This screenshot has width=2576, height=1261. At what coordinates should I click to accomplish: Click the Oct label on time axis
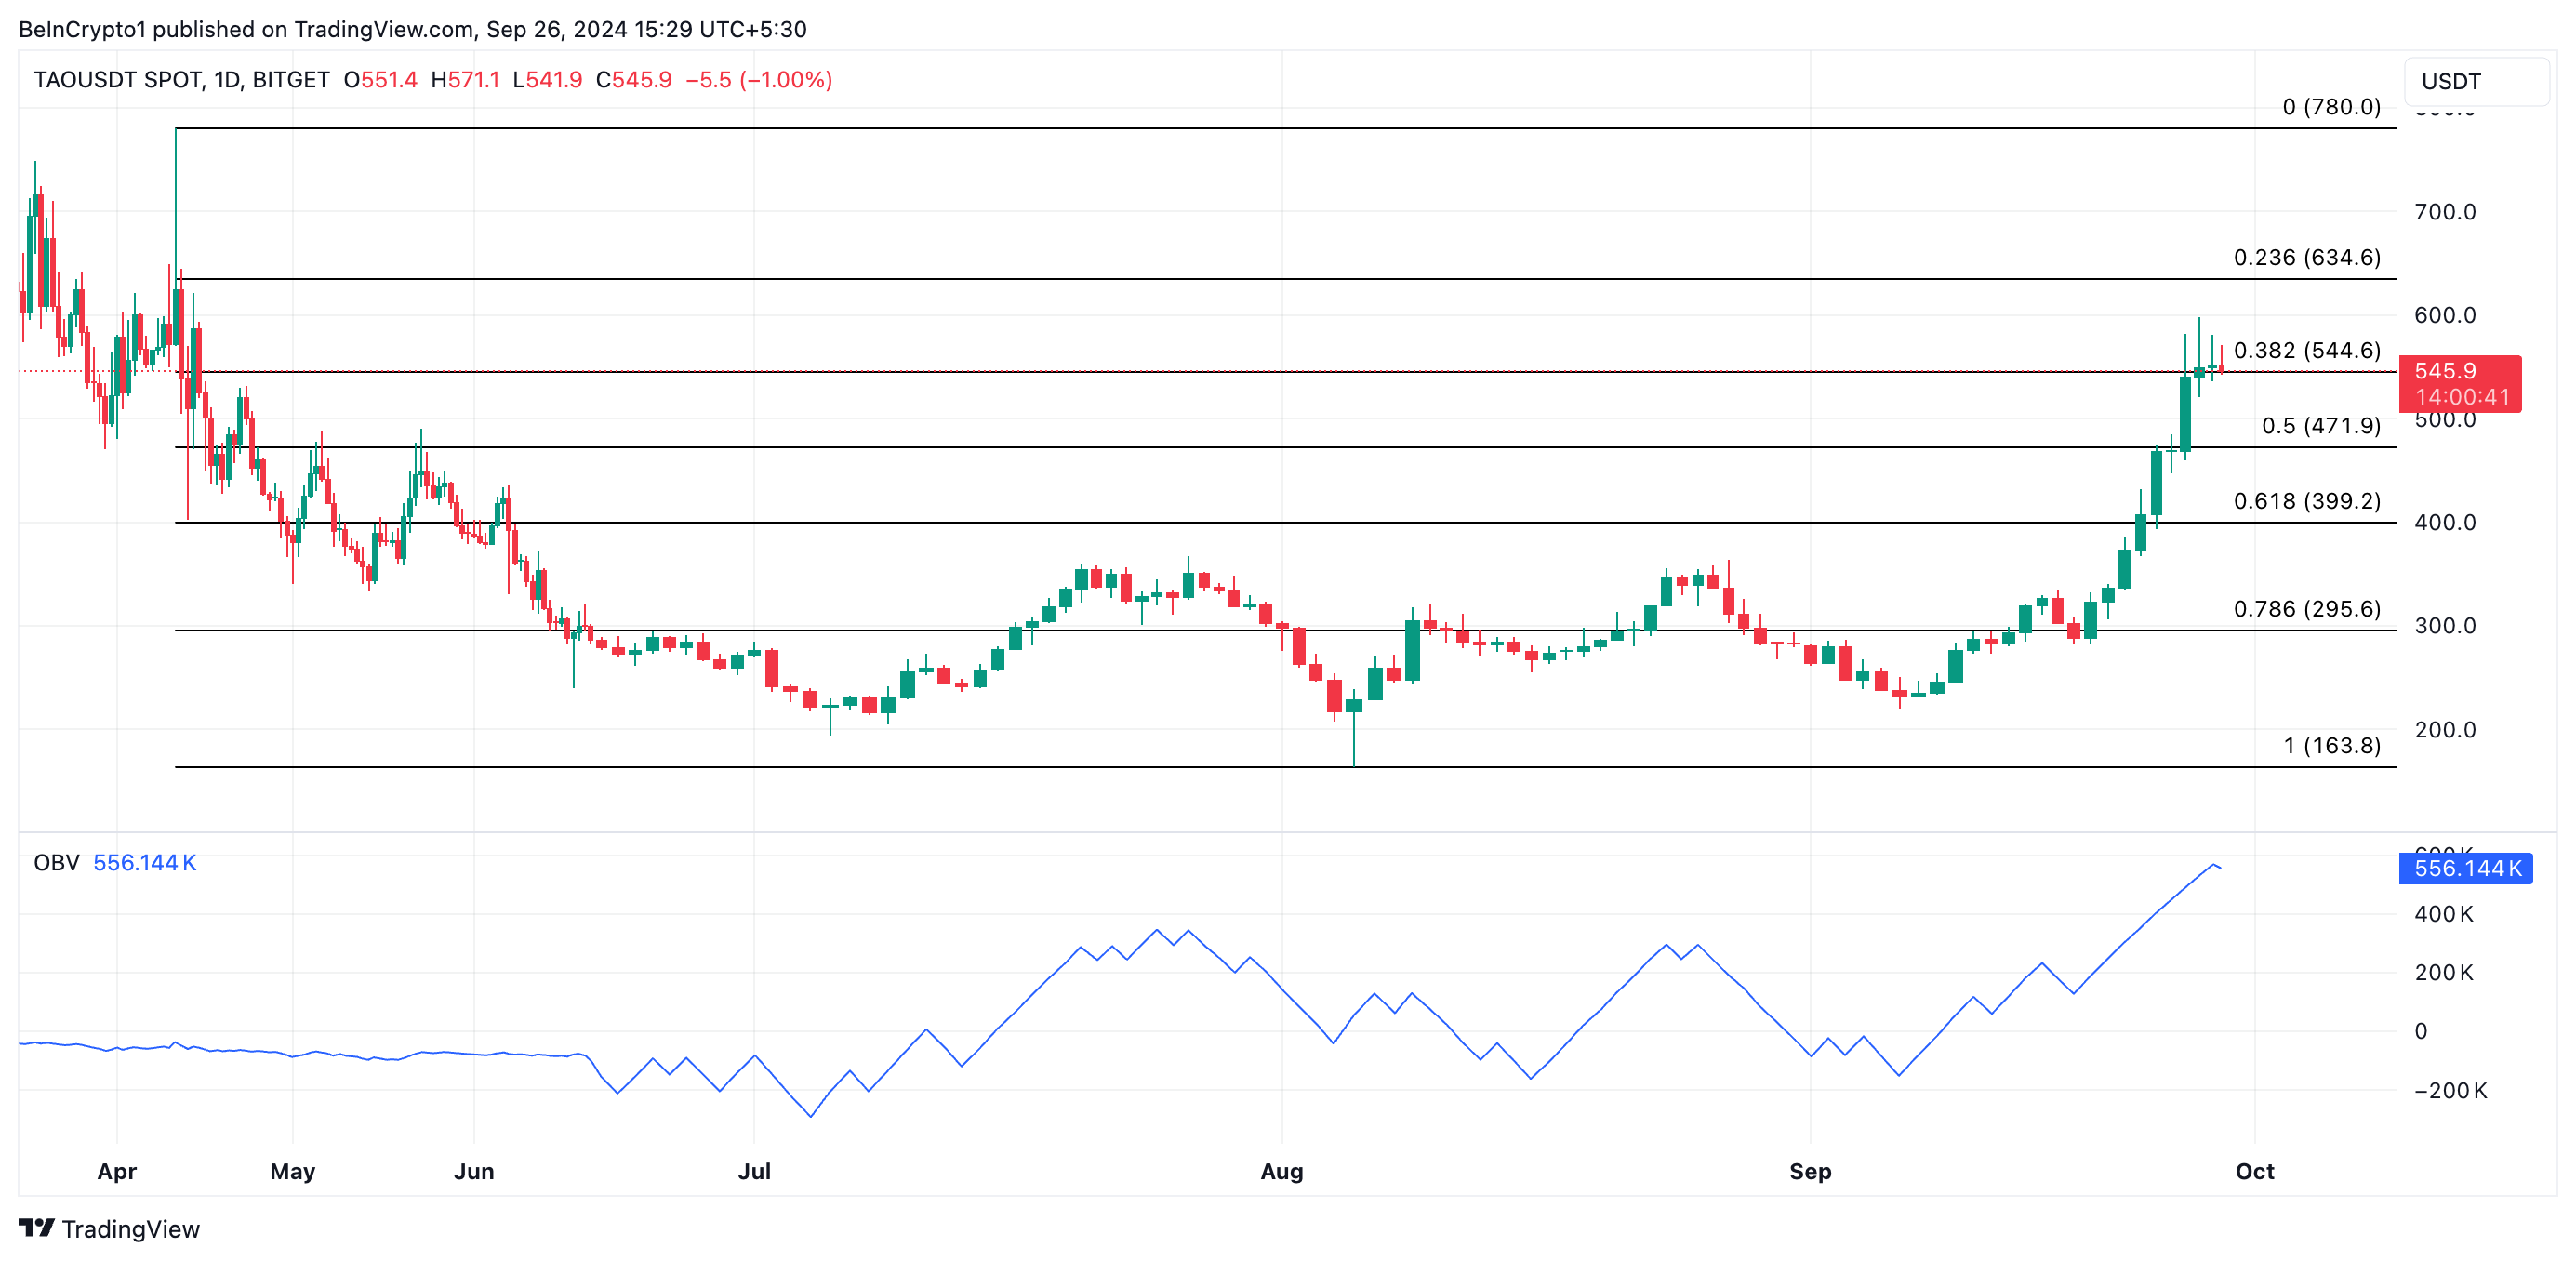point(2254,1171)
